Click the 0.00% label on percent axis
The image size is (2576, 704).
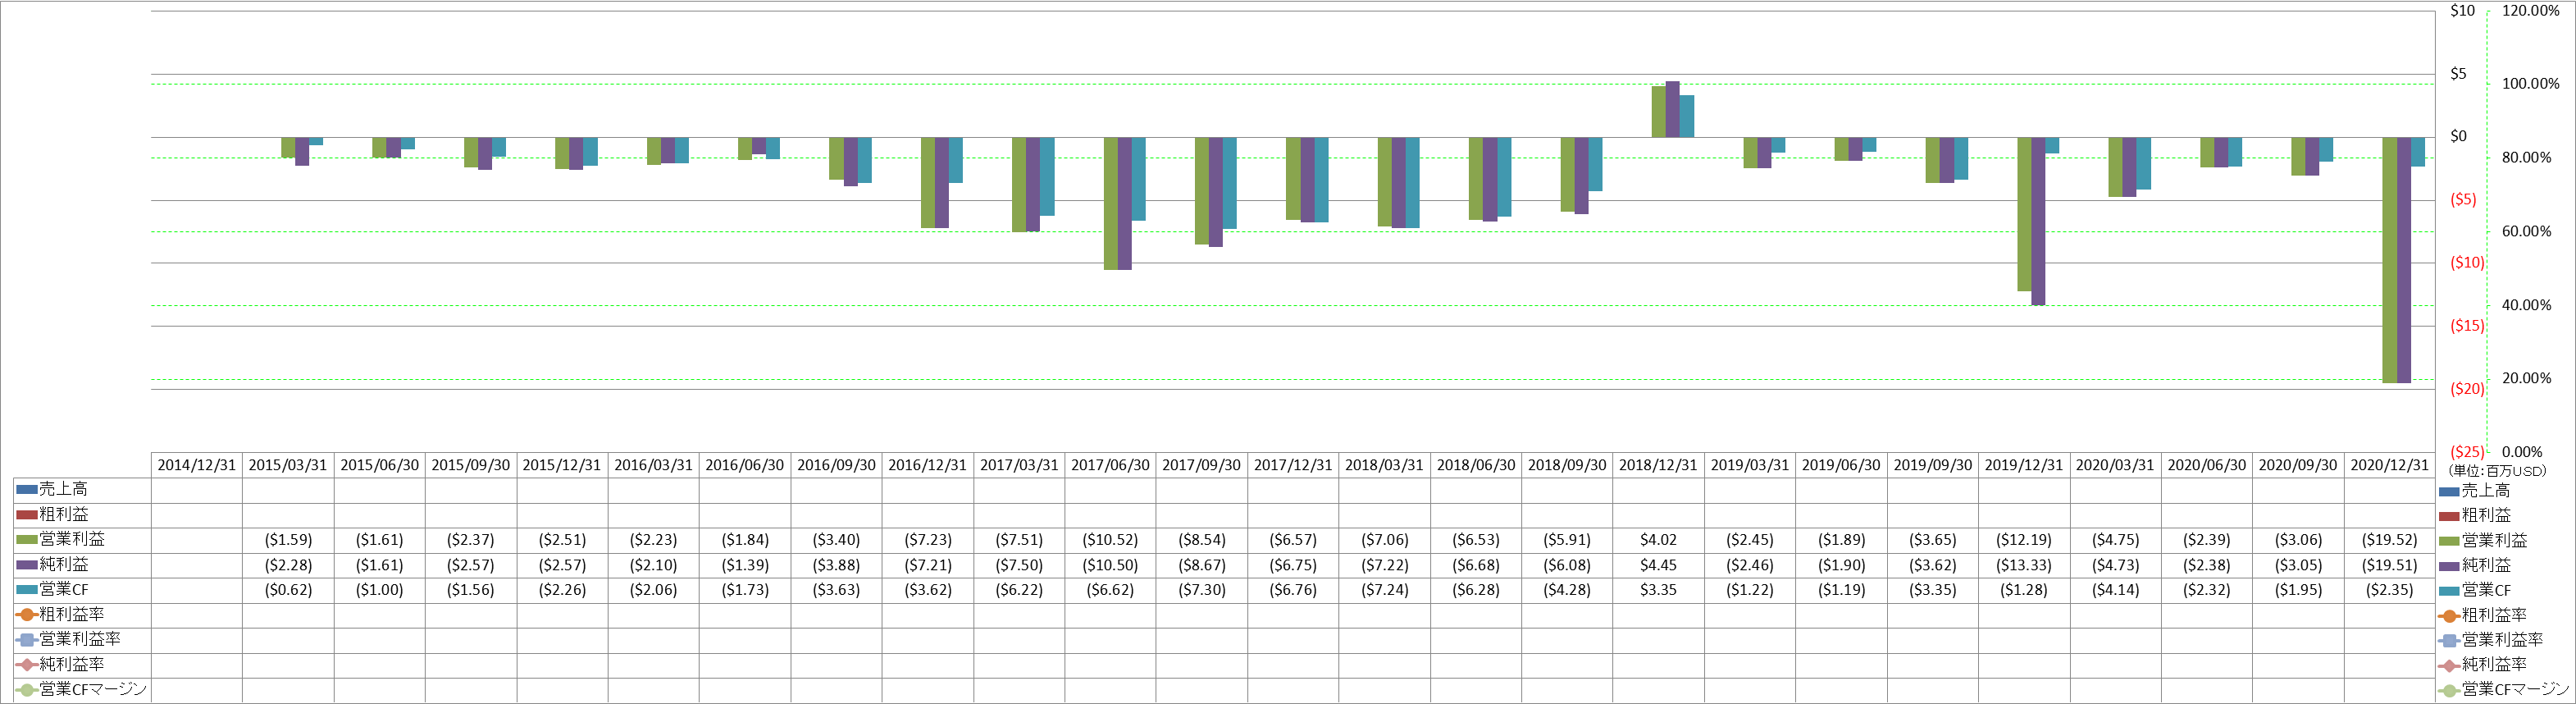pyautogui.click(x=2522, y=452)
